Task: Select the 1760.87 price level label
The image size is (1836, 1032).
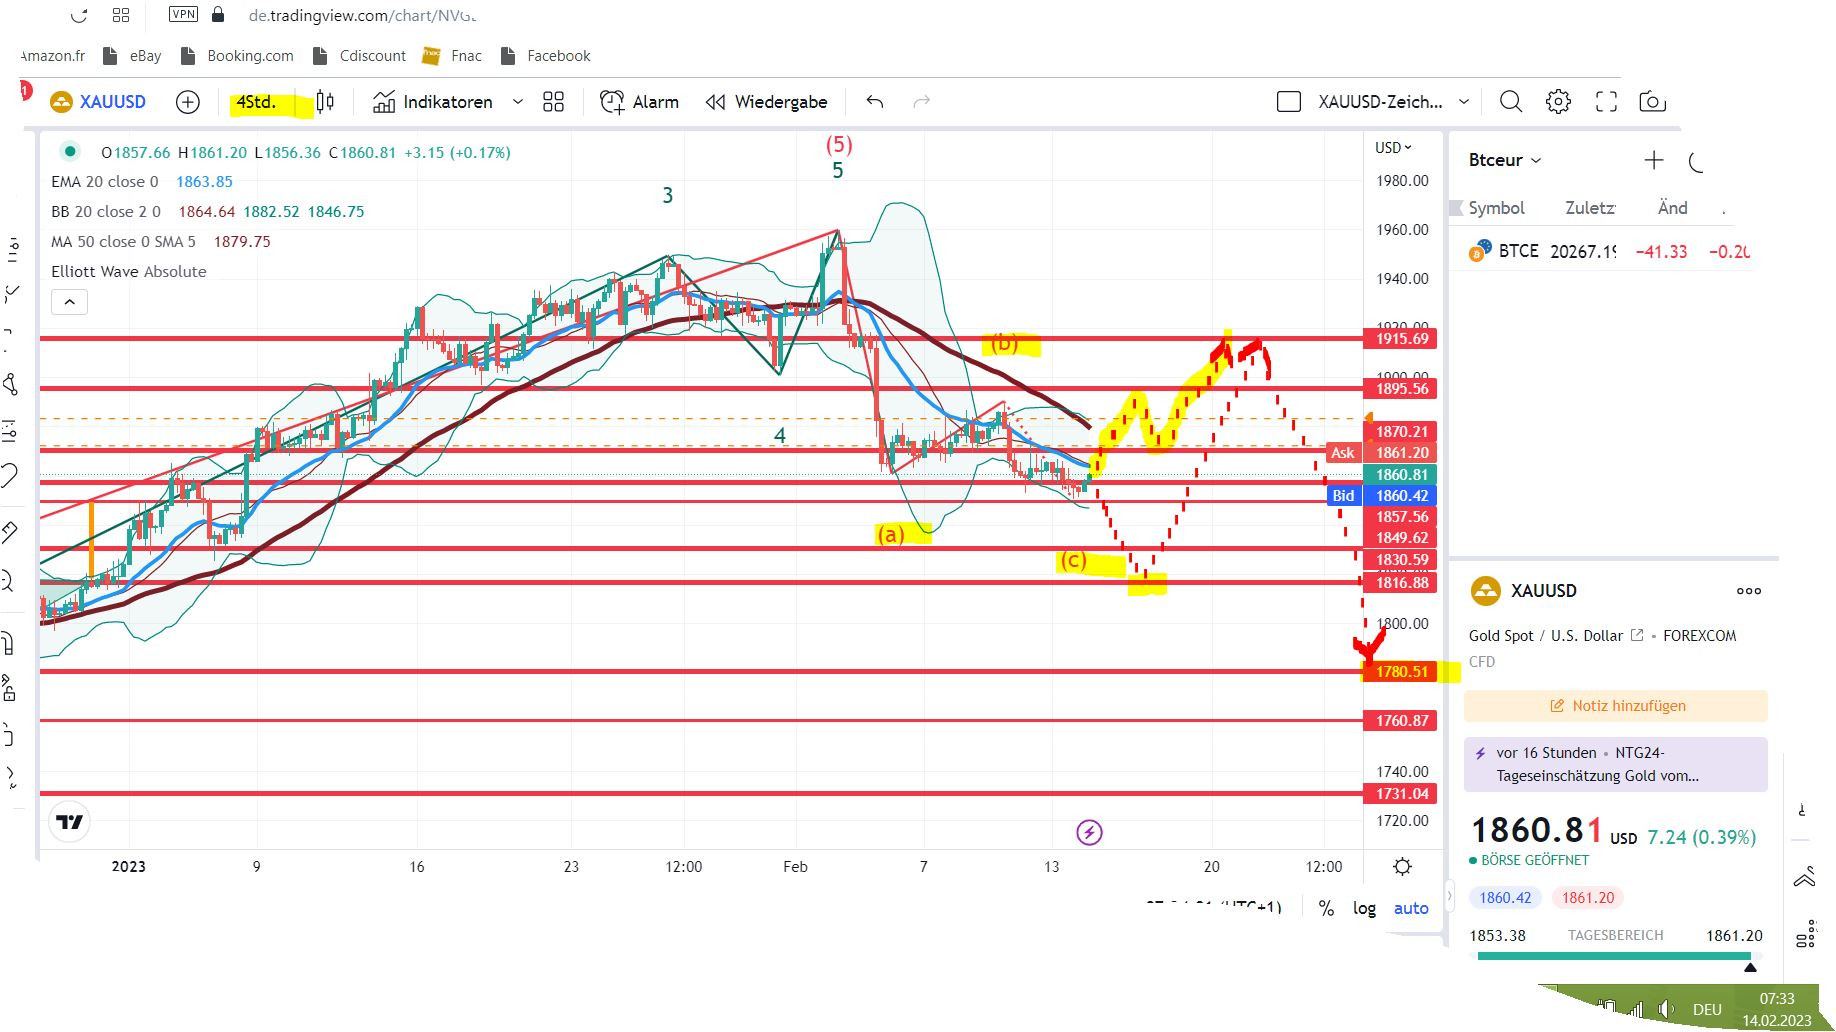Action: (x=1400, y=721)
